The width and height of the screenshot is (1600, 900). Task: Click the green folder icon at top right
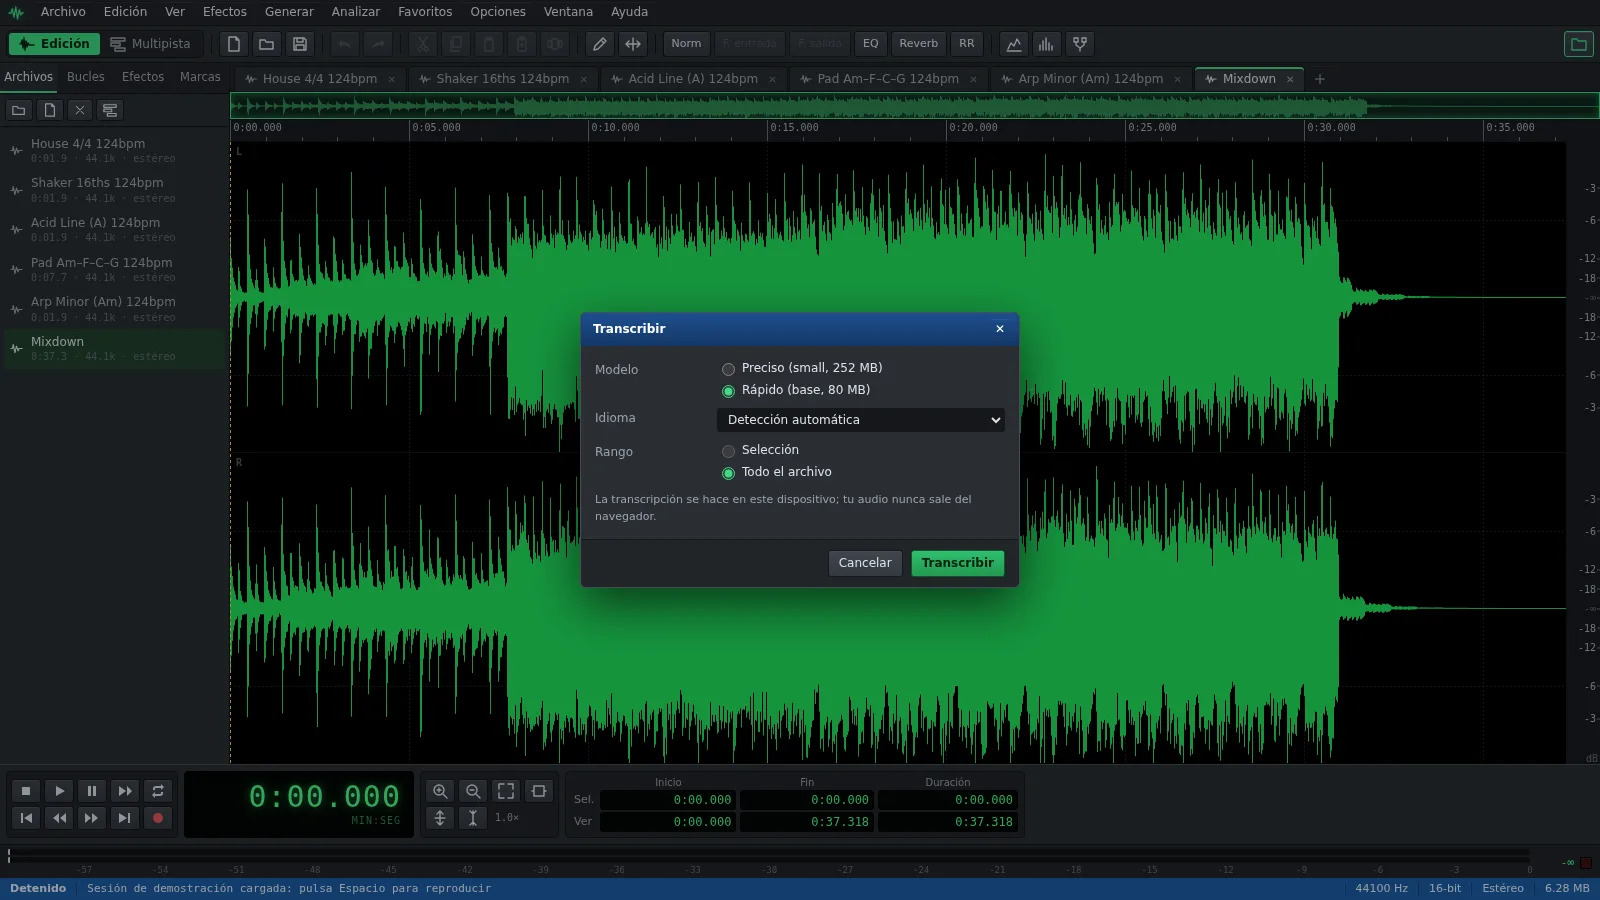1578,44
